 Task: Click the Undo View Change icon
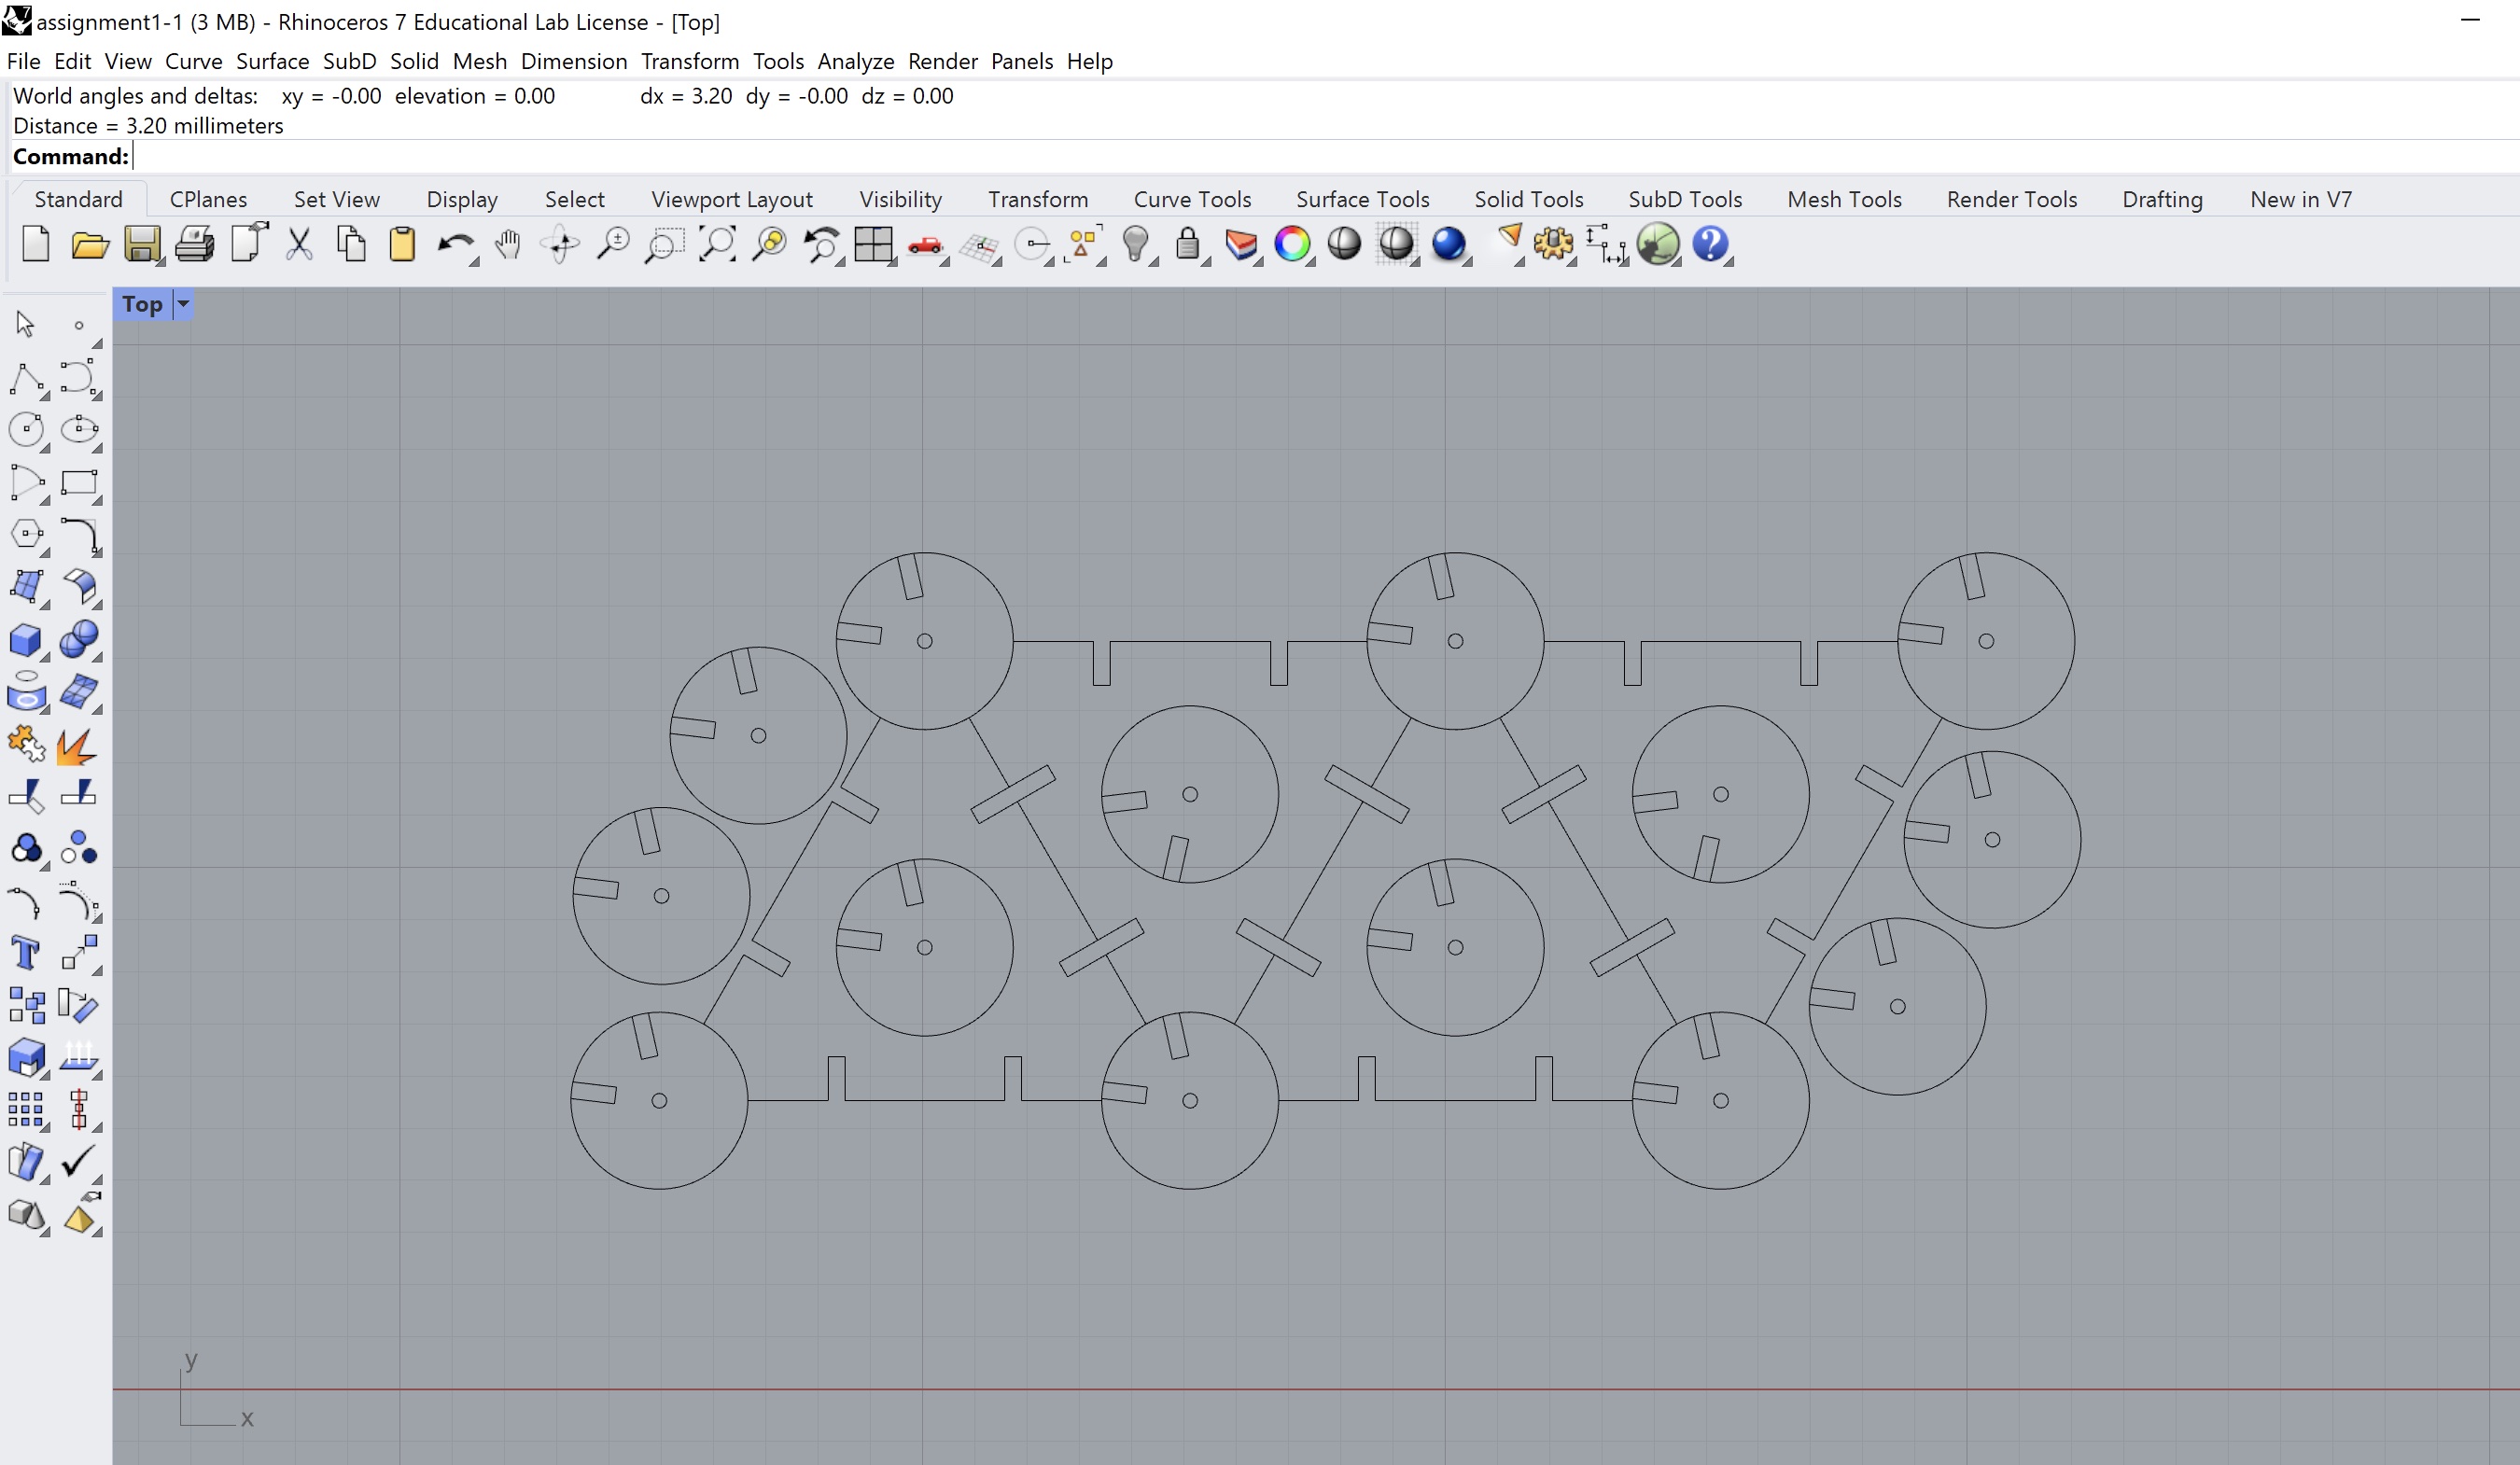(x=822, y=244)
